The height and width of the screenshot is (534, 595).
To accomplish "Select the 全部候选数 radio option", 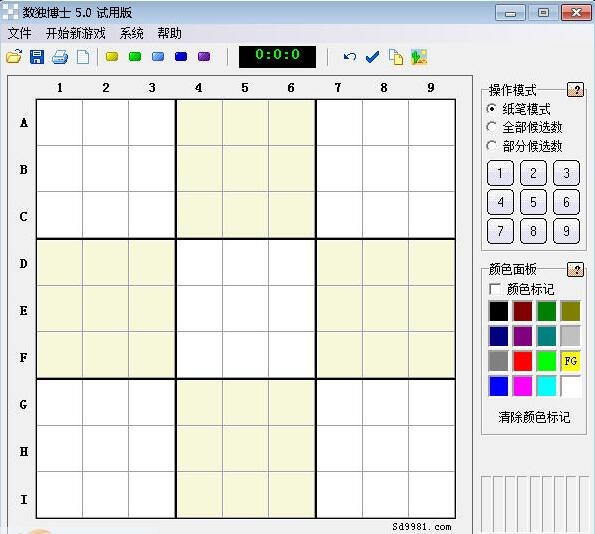I will [524, 127].
